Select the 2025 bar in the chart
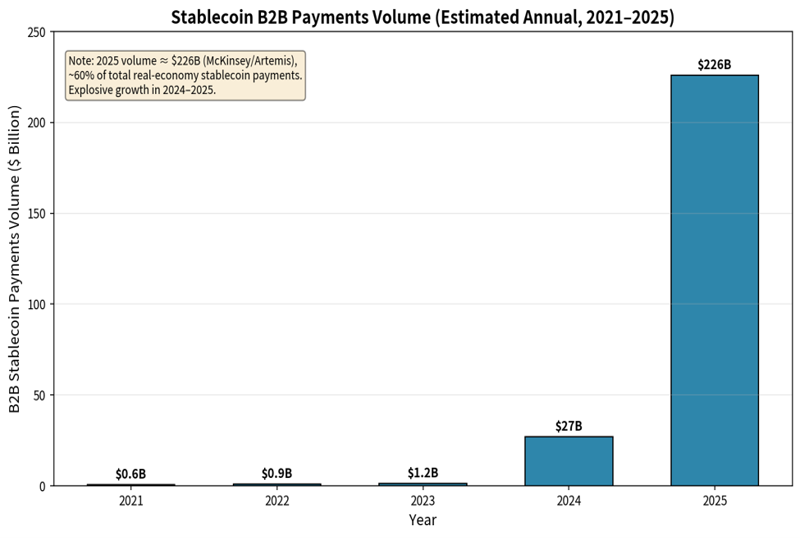The height and width of the screenshot is (538, 800). (x=714, y=280)
